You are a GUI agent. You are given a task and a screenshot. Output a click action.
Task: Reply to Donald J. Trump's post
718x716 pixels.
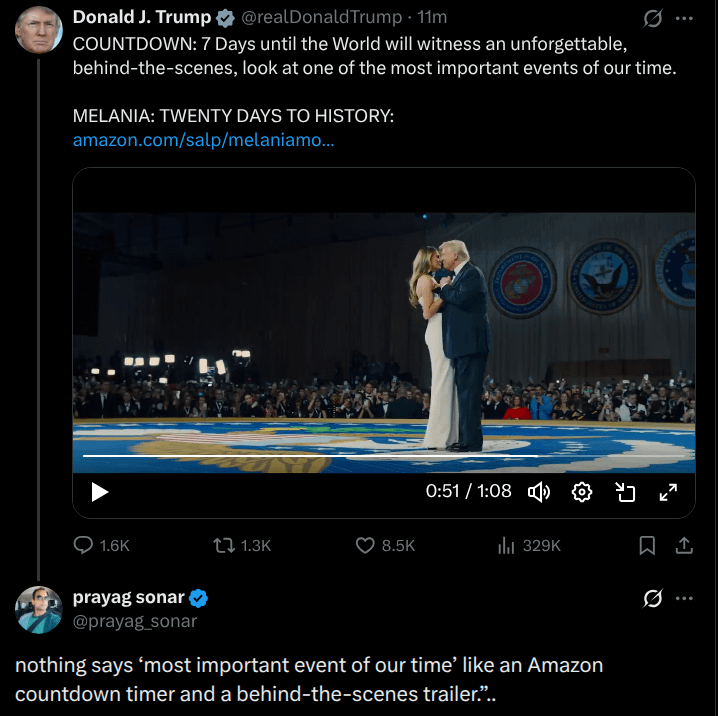84,545
